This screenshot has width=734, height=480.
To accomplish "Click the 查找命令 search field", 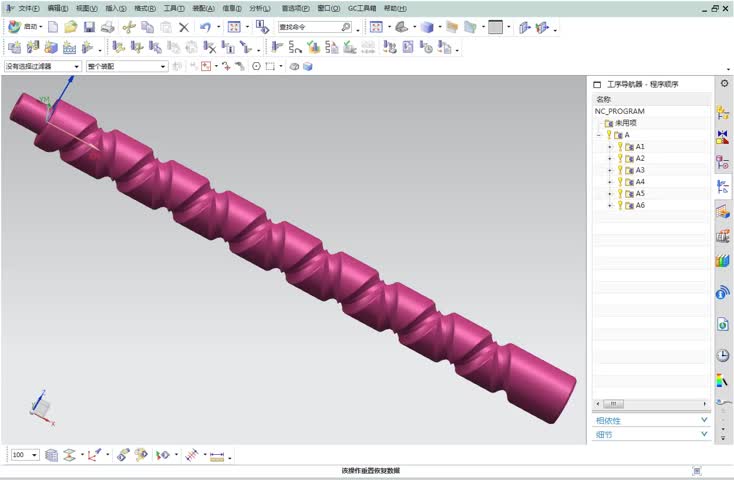I will [314, 27].
